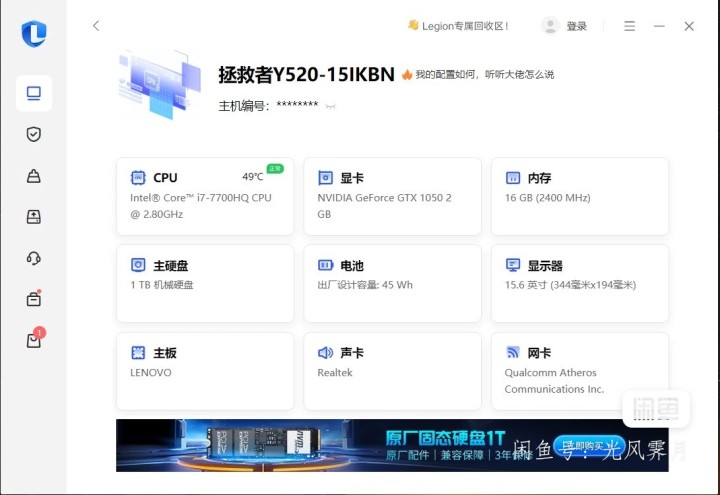Click the 显卡 icon
This screenshot has height=495, width=720.
(326, 178)
